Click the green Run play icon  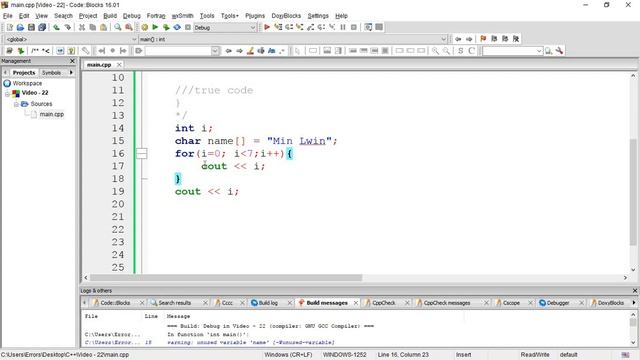155,27
